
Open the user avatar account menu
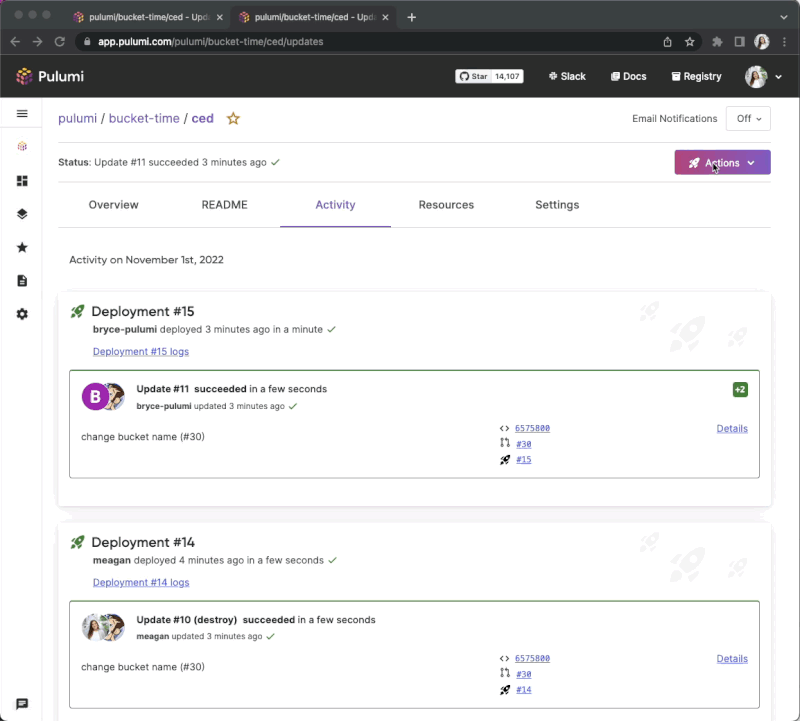(763, 77)
